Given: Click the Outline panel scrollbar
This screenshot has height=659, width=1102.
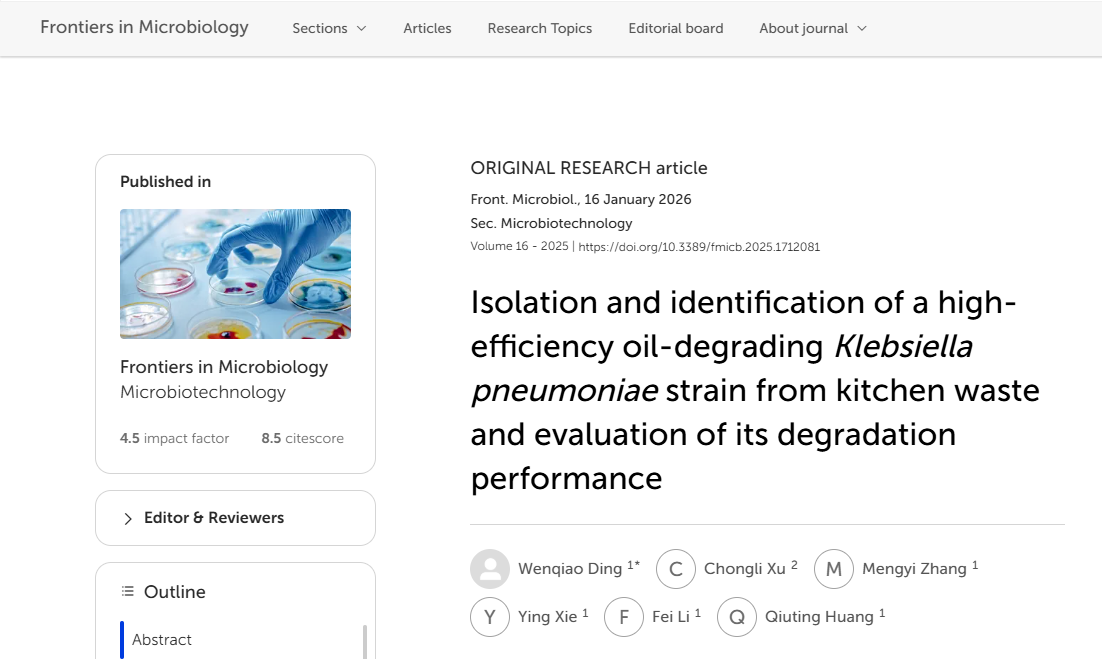Looking at the screenshot, I should pos(364,641).
